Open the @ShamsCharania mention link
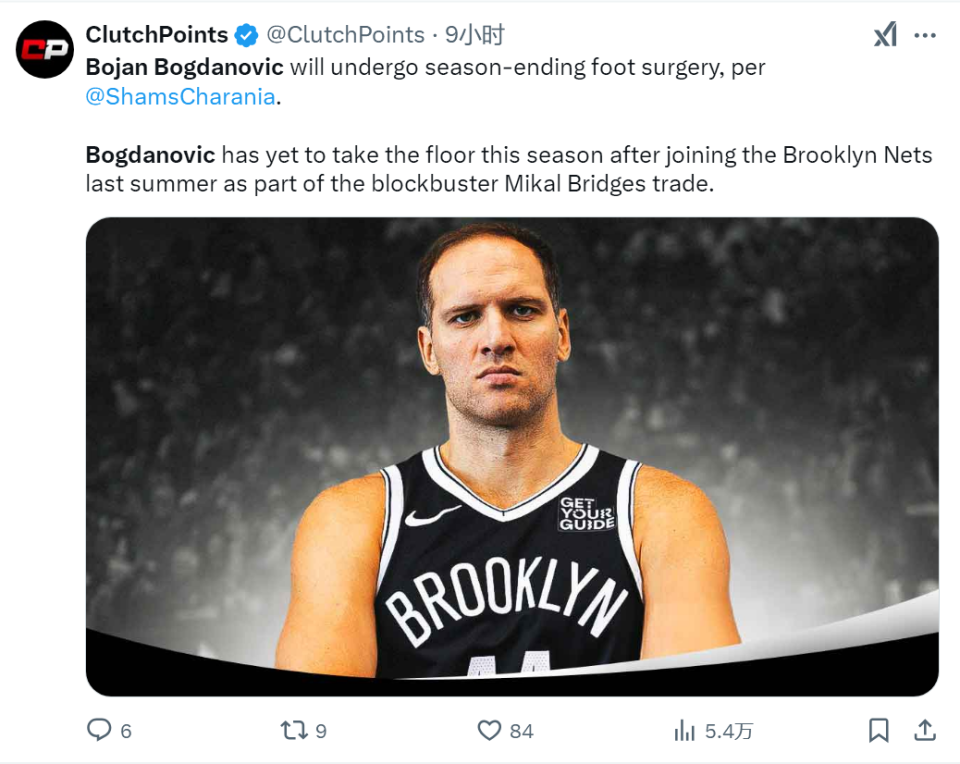Screen dimensions: 960x764 [179, 98]
